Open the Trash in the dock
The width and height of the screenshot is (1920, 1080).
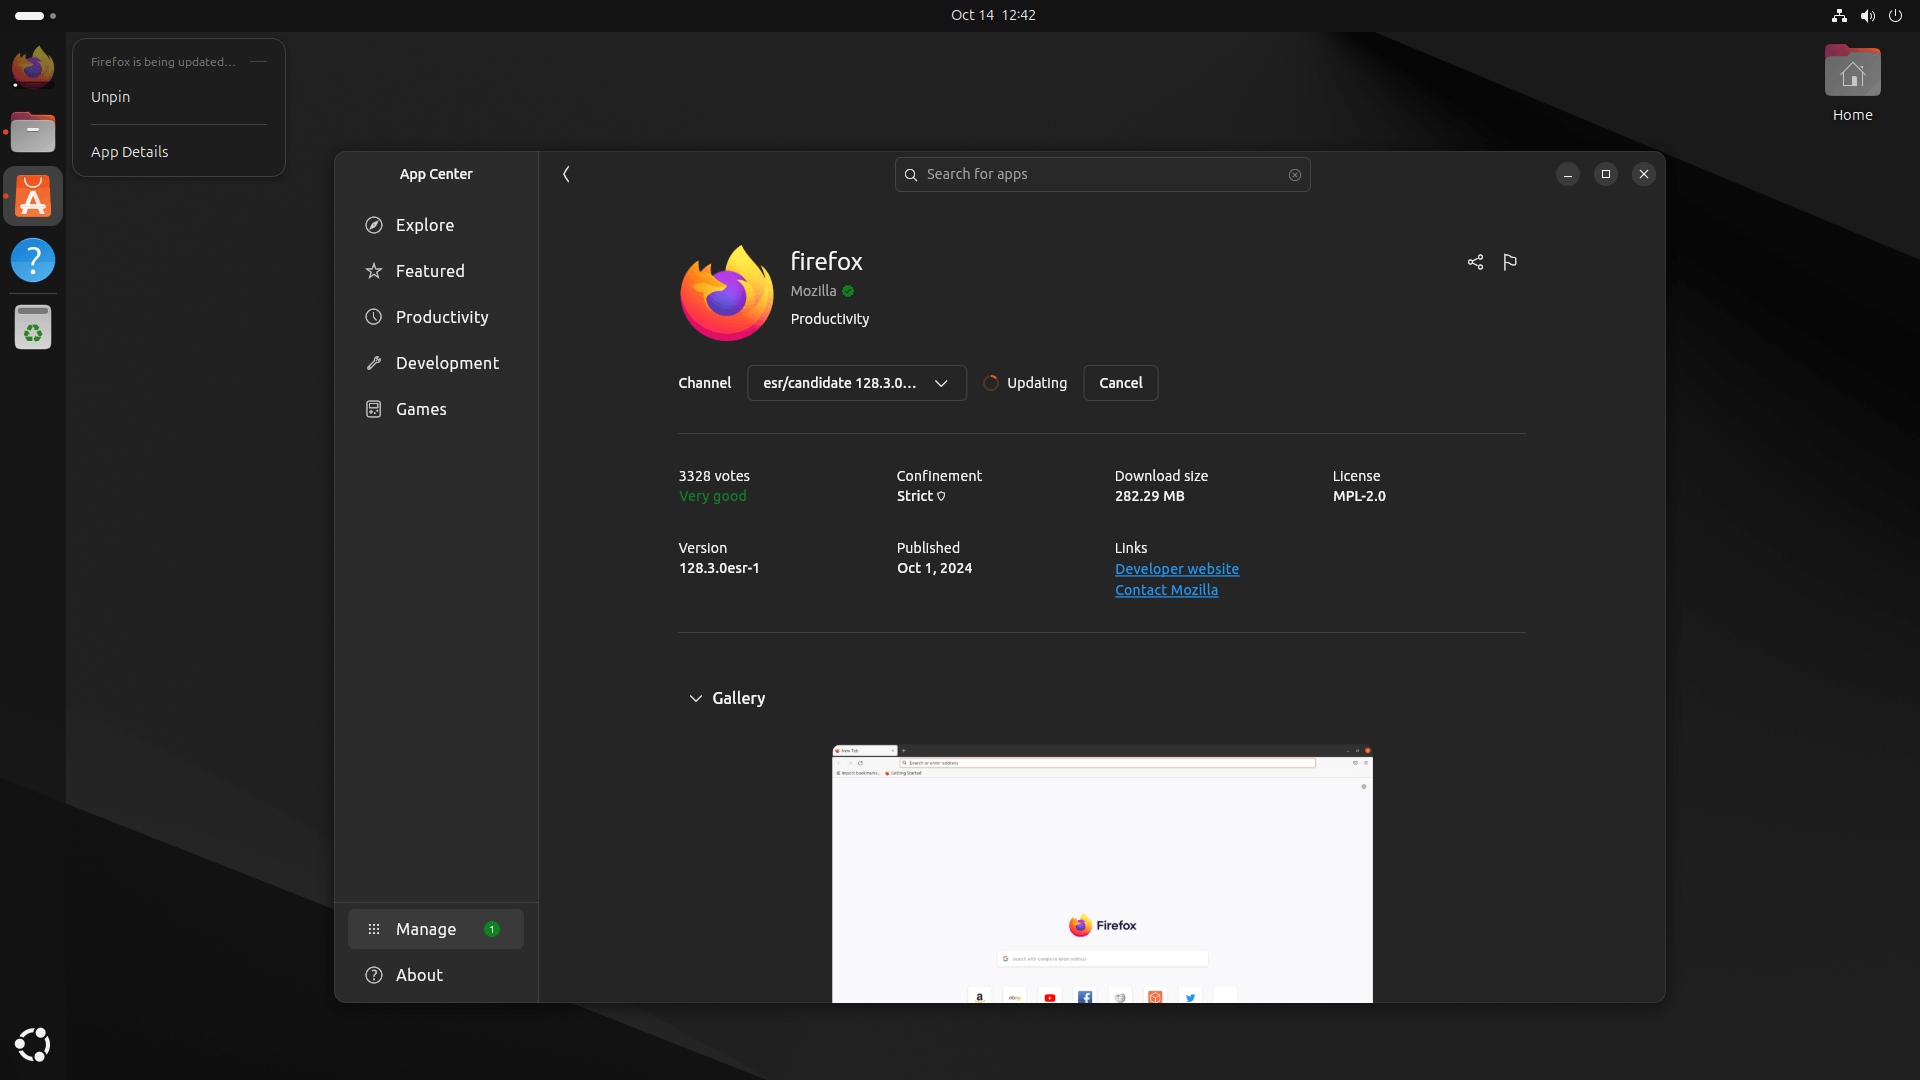pos(33,327)
